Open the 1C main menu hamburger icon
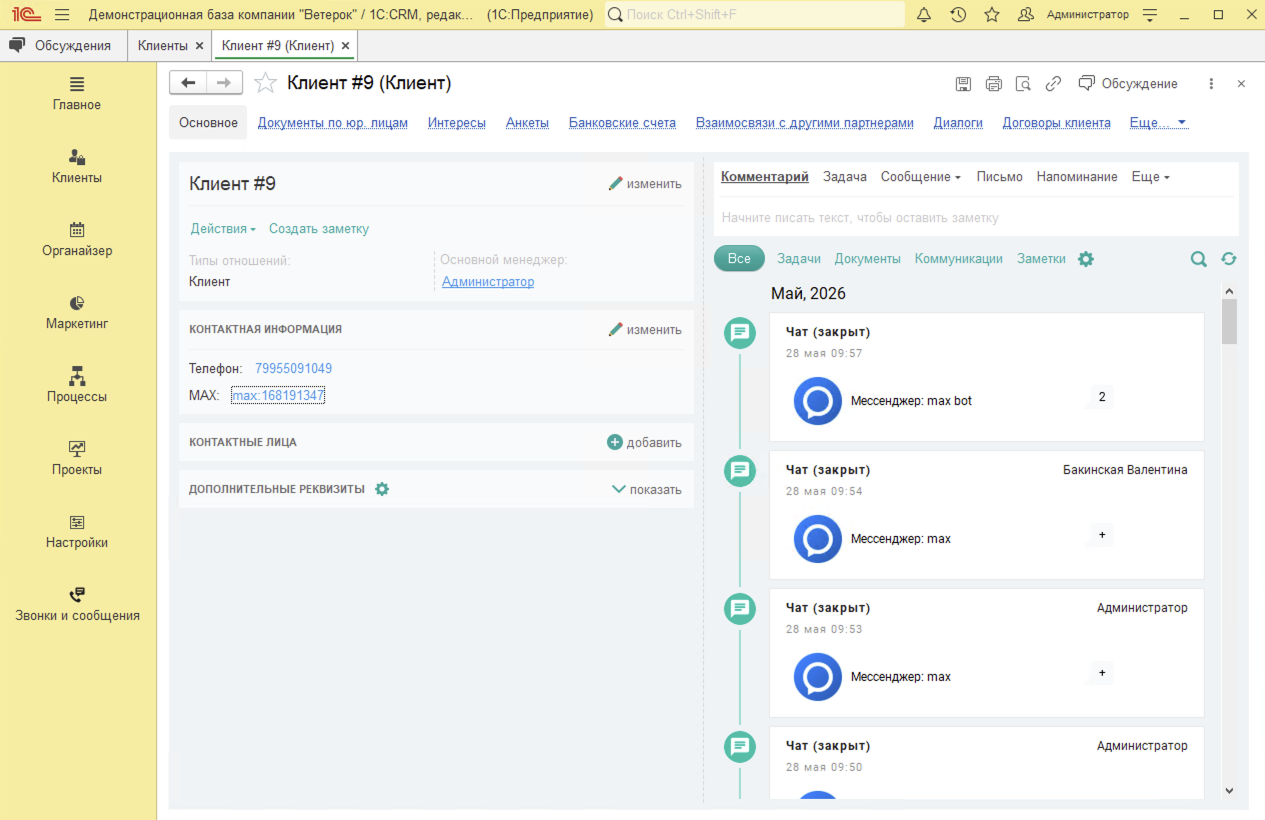 pyautogui.click(x=62, y=15)
